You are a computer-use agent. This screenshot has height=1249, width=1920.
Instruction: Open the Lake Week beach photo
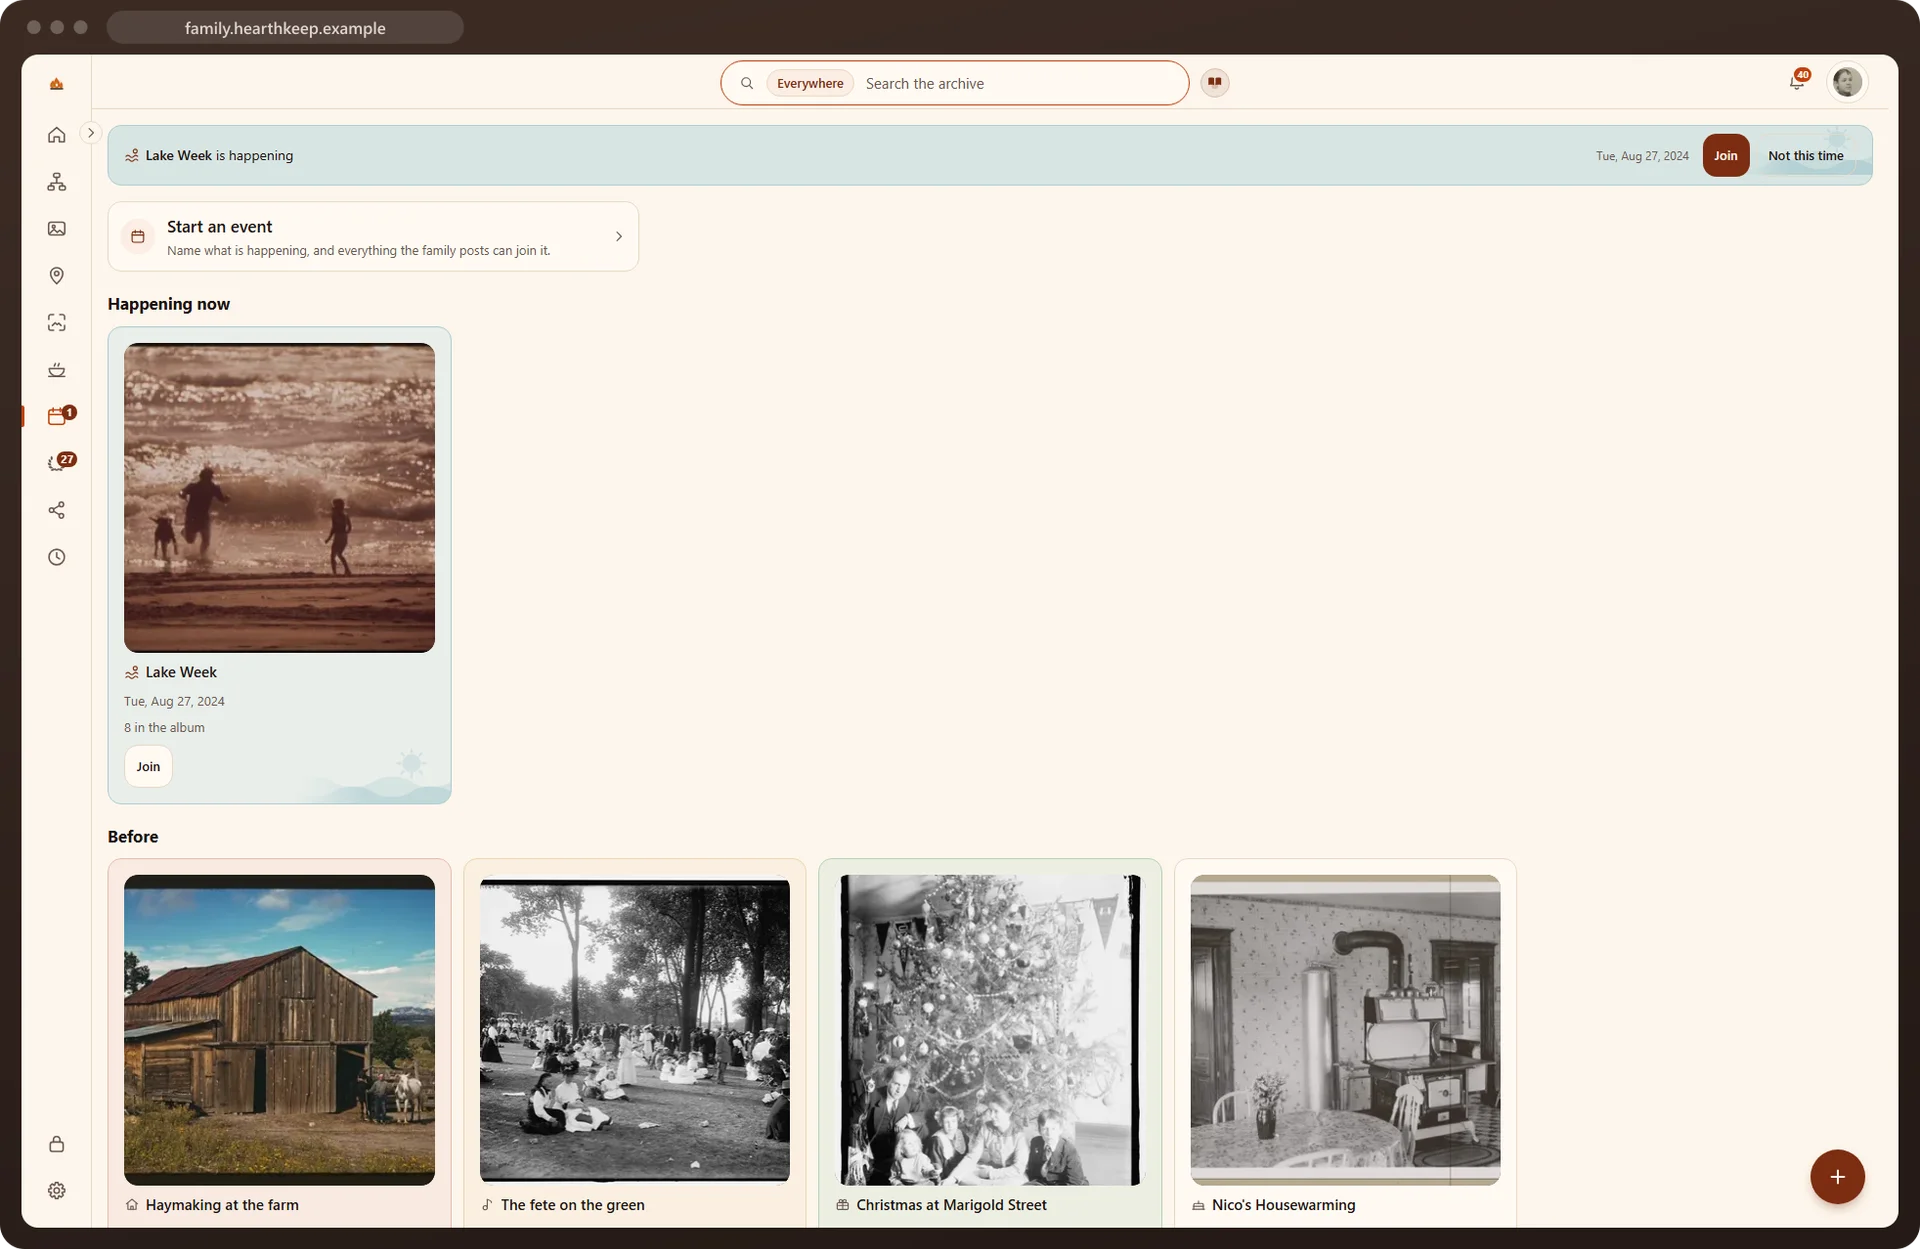[x=279, y=498]
